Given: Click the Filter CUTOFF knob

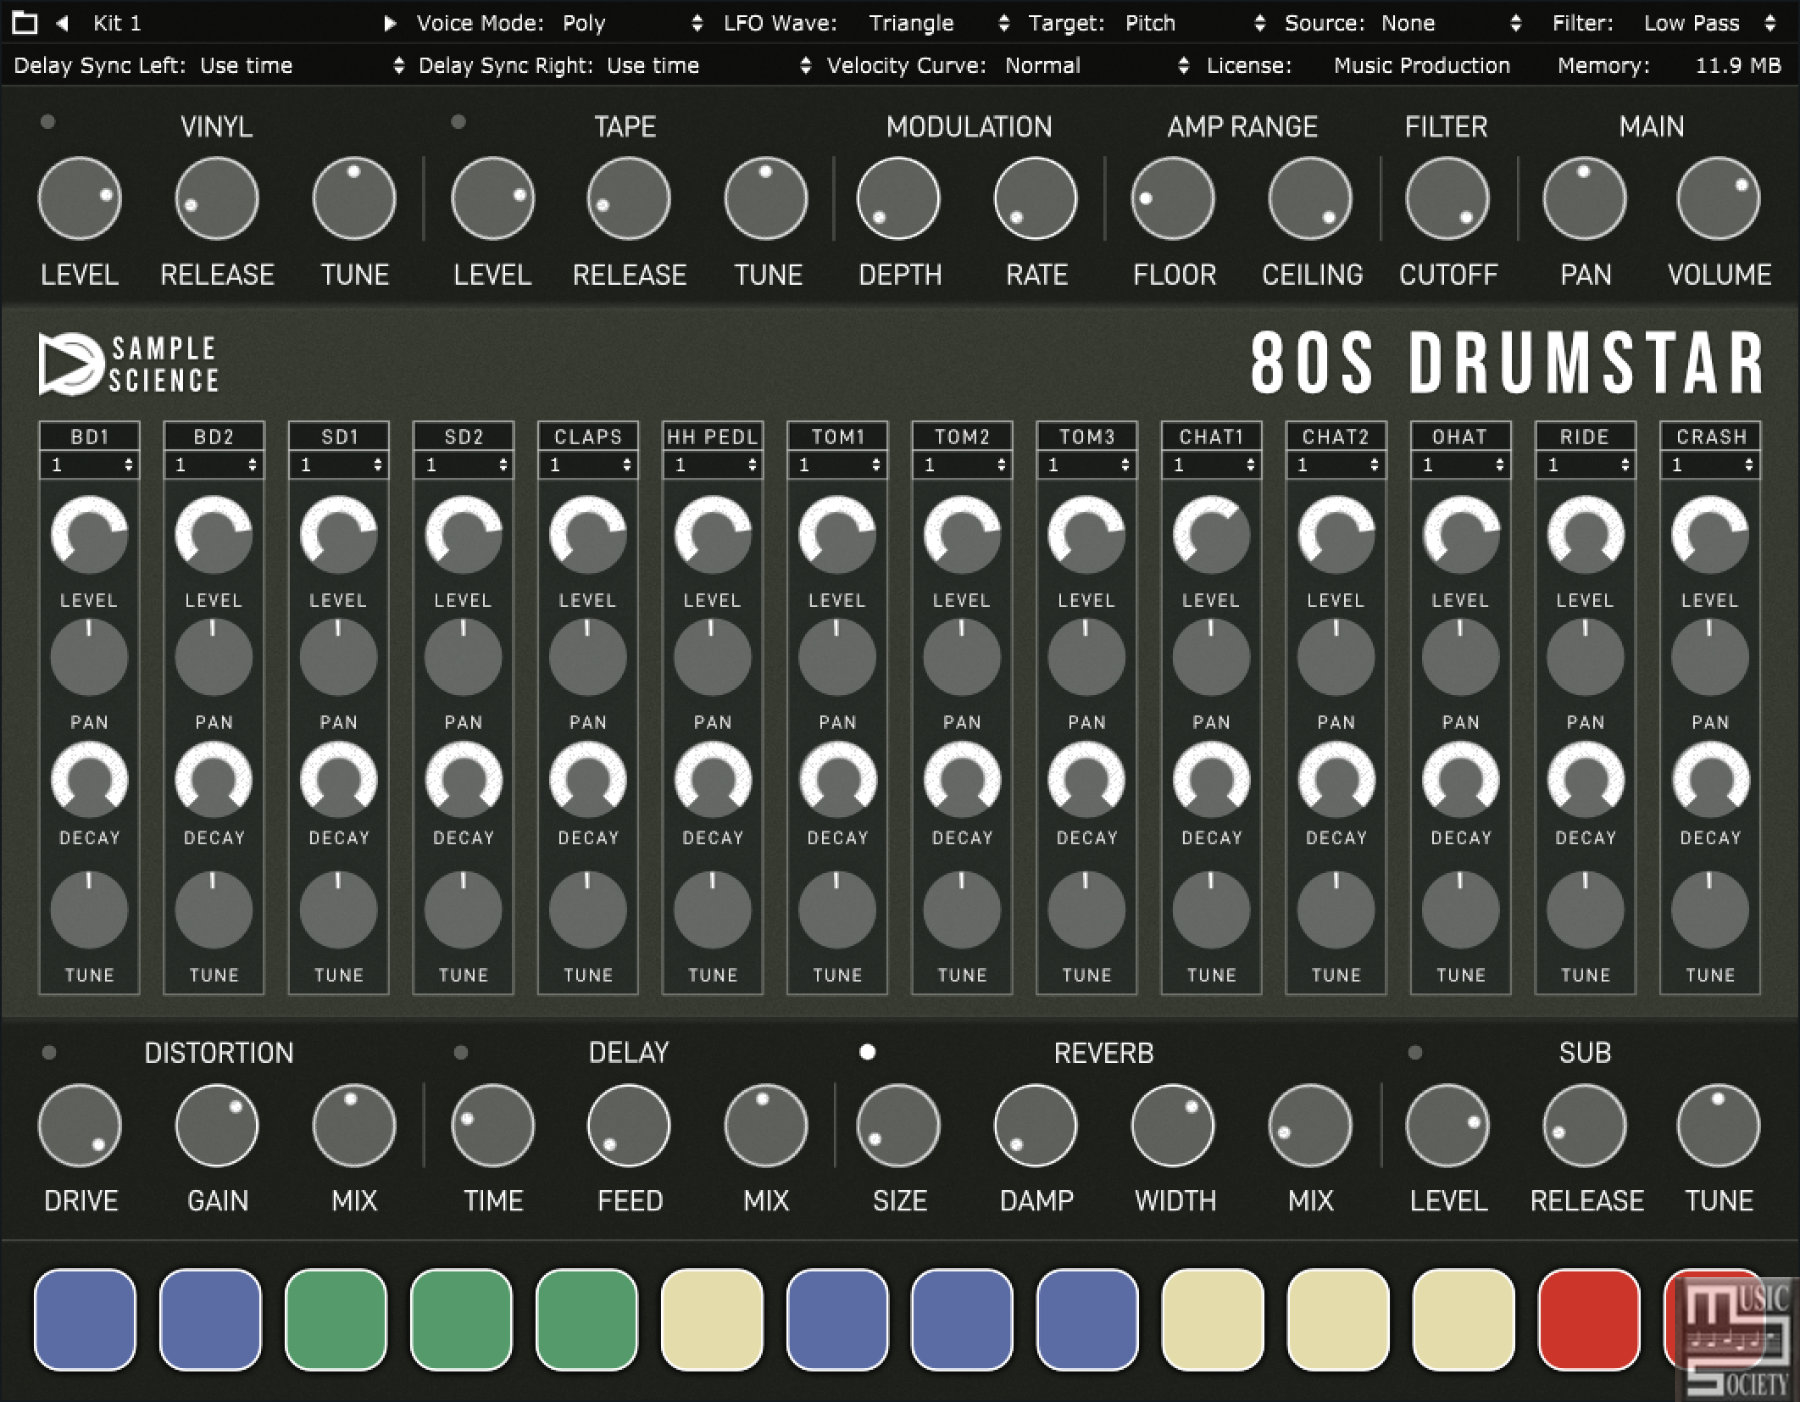Looking at the screenshot, I should pos(1447,198).
